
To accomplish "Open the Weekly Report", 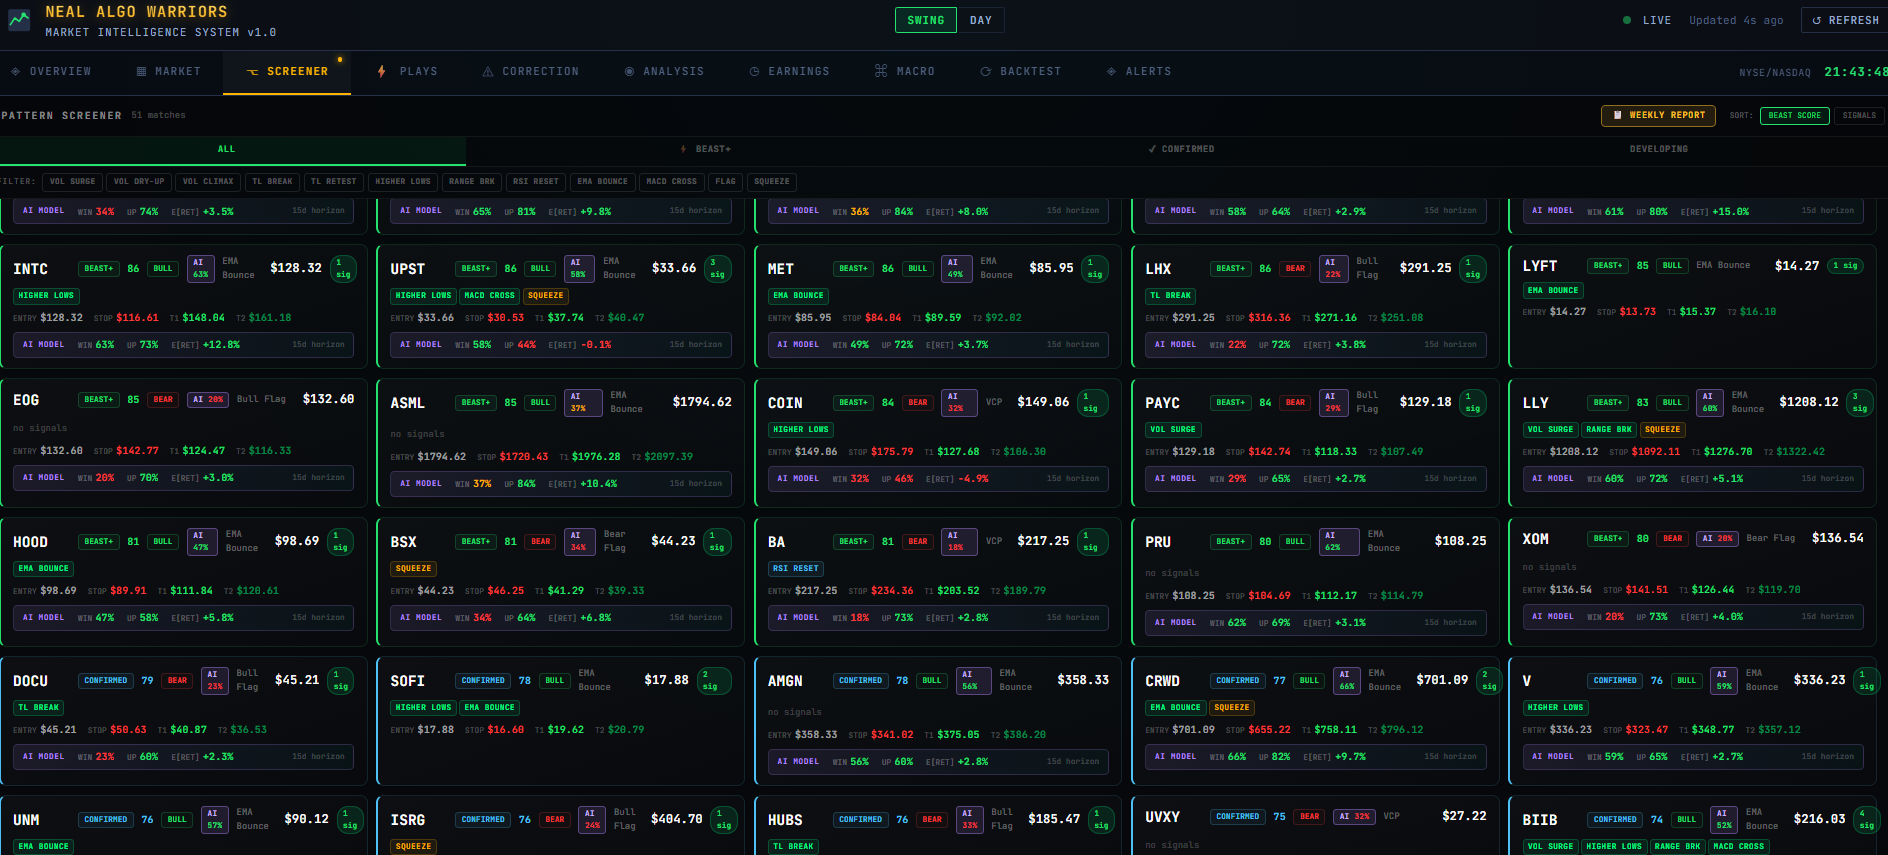I will tap(1658, 115).
